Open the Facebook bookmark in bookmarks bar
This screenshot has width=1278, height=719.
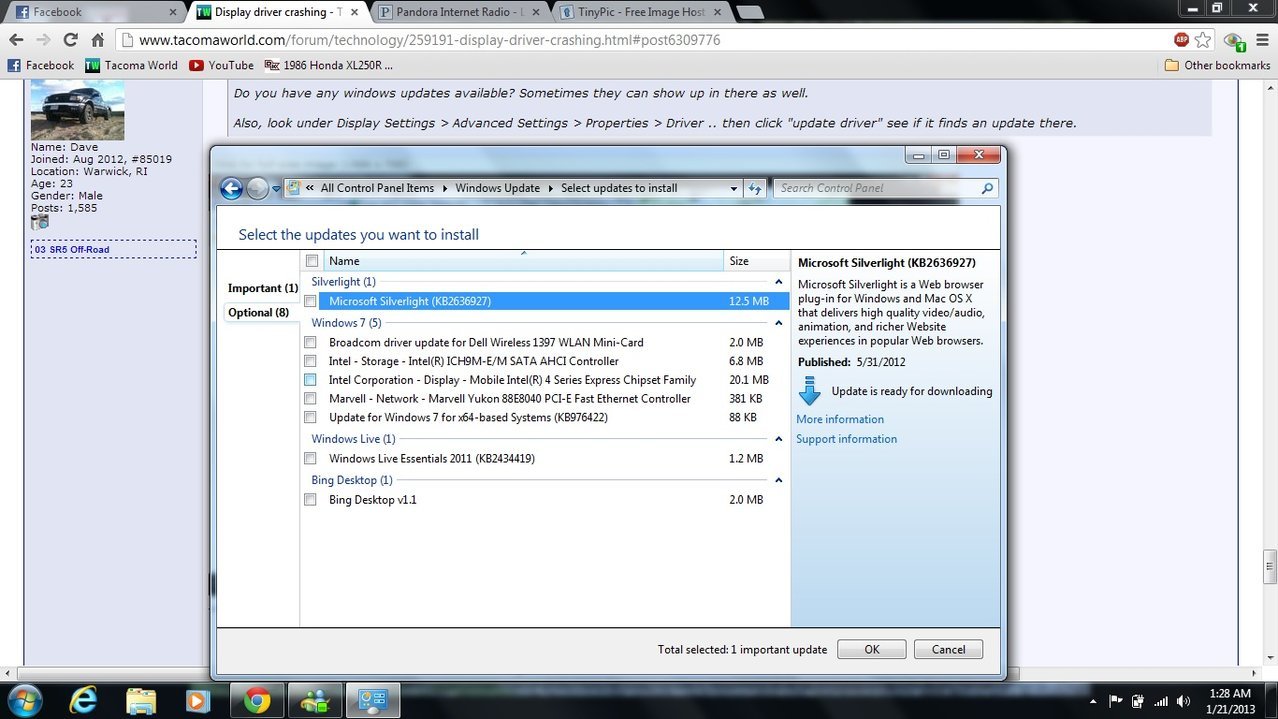click(41, 65)
